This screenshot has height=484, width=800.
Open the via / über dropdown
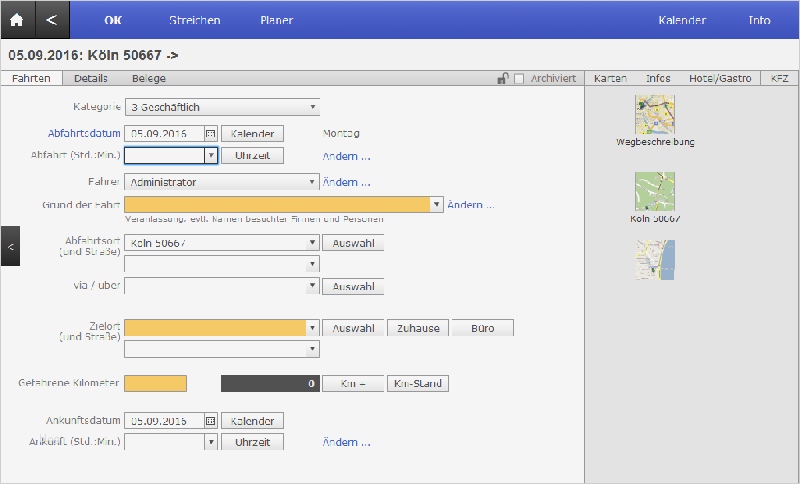point(222,286)
